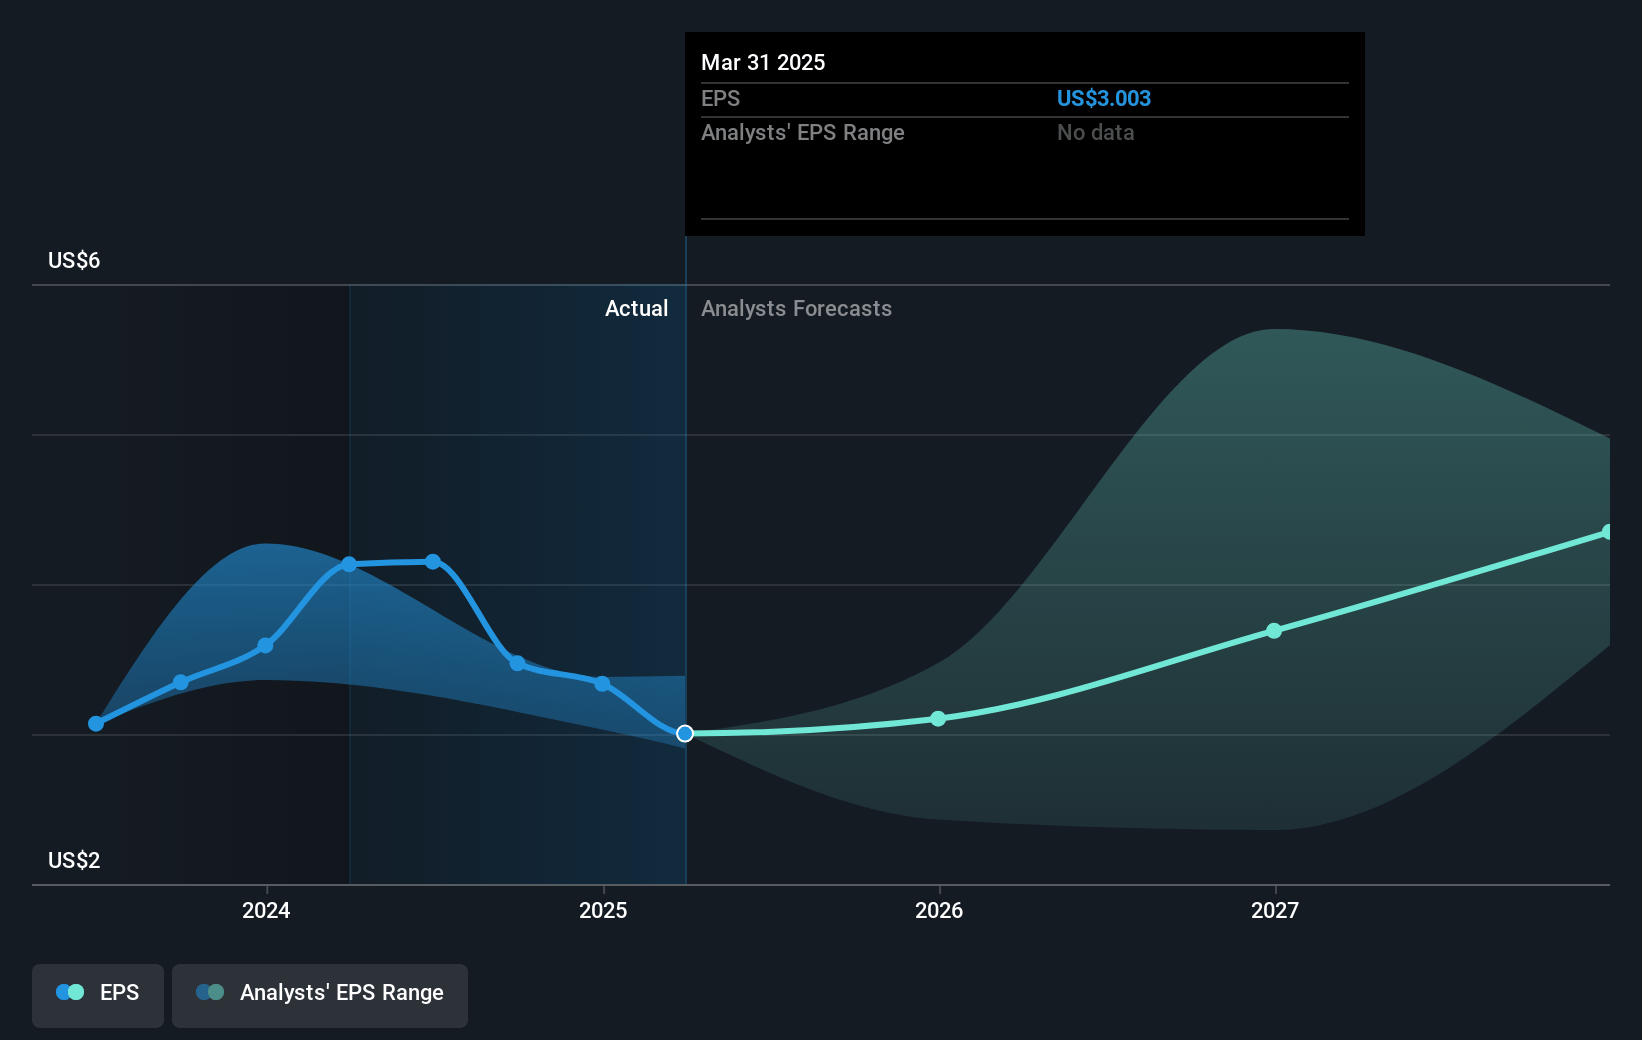Click the 'Mar 31 2025' tooltip date
Viewport: 1642px width, 1040px height.
(x=763, y=63)
